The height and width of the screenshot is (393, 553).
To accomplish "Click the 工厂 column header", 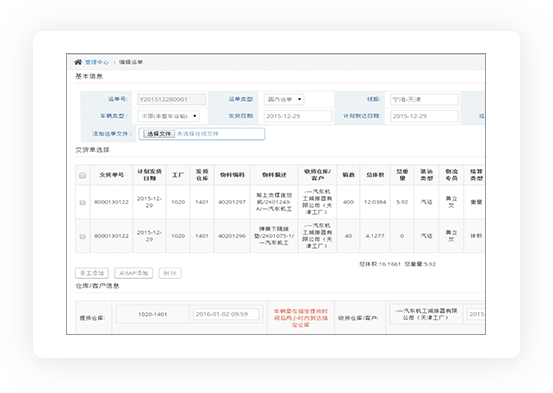I will tap(178, 175).
